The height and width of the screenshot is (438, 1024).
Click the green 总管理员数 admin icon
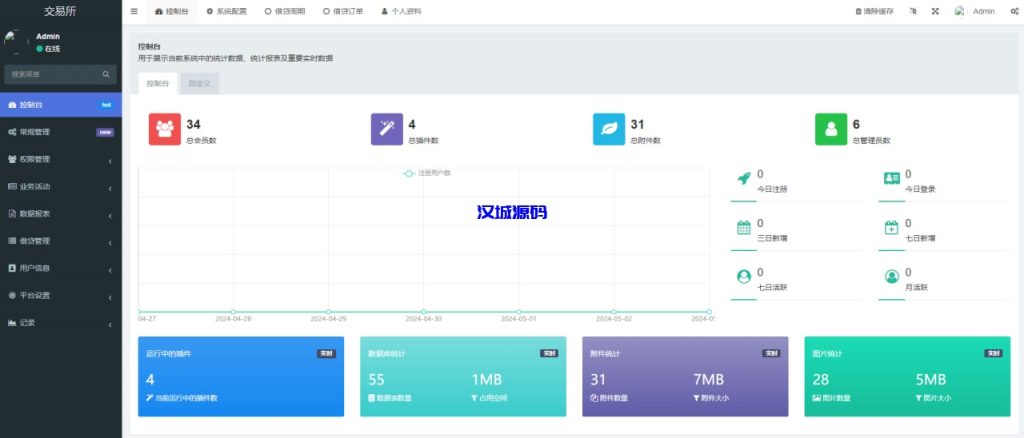[831, 130]
